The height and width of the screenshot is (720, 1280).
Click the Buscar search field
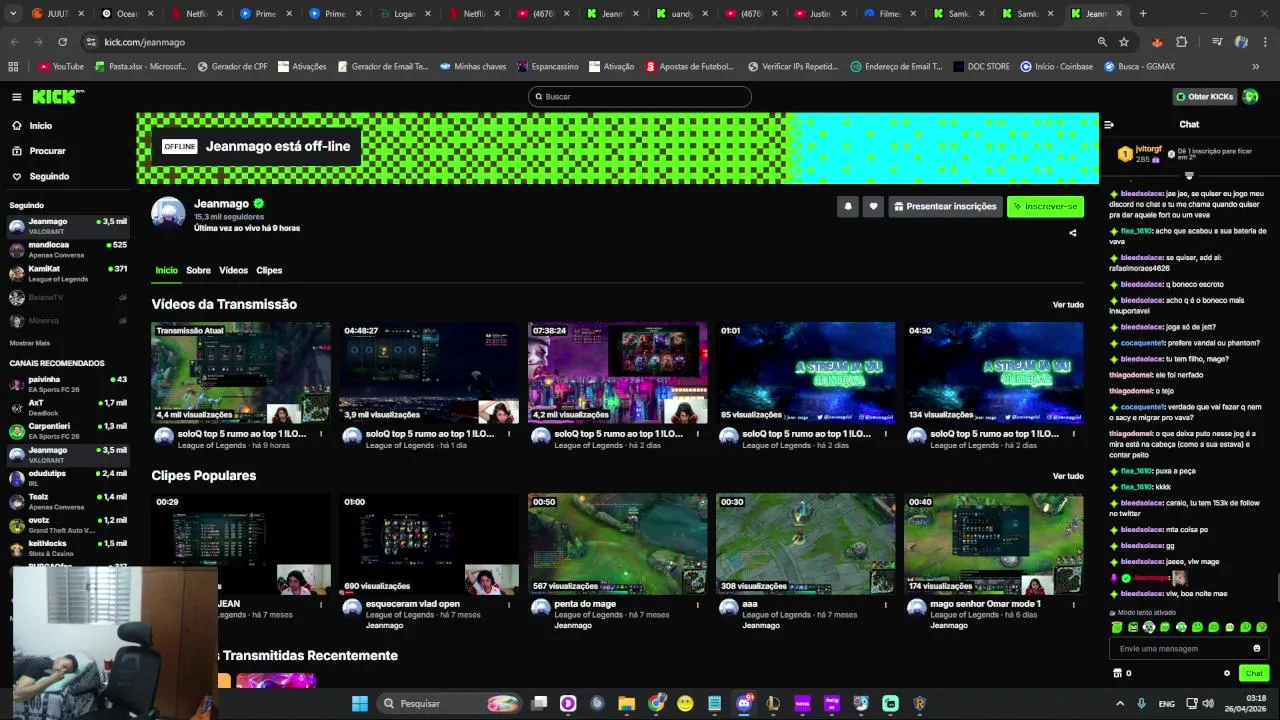coord(640,97)
